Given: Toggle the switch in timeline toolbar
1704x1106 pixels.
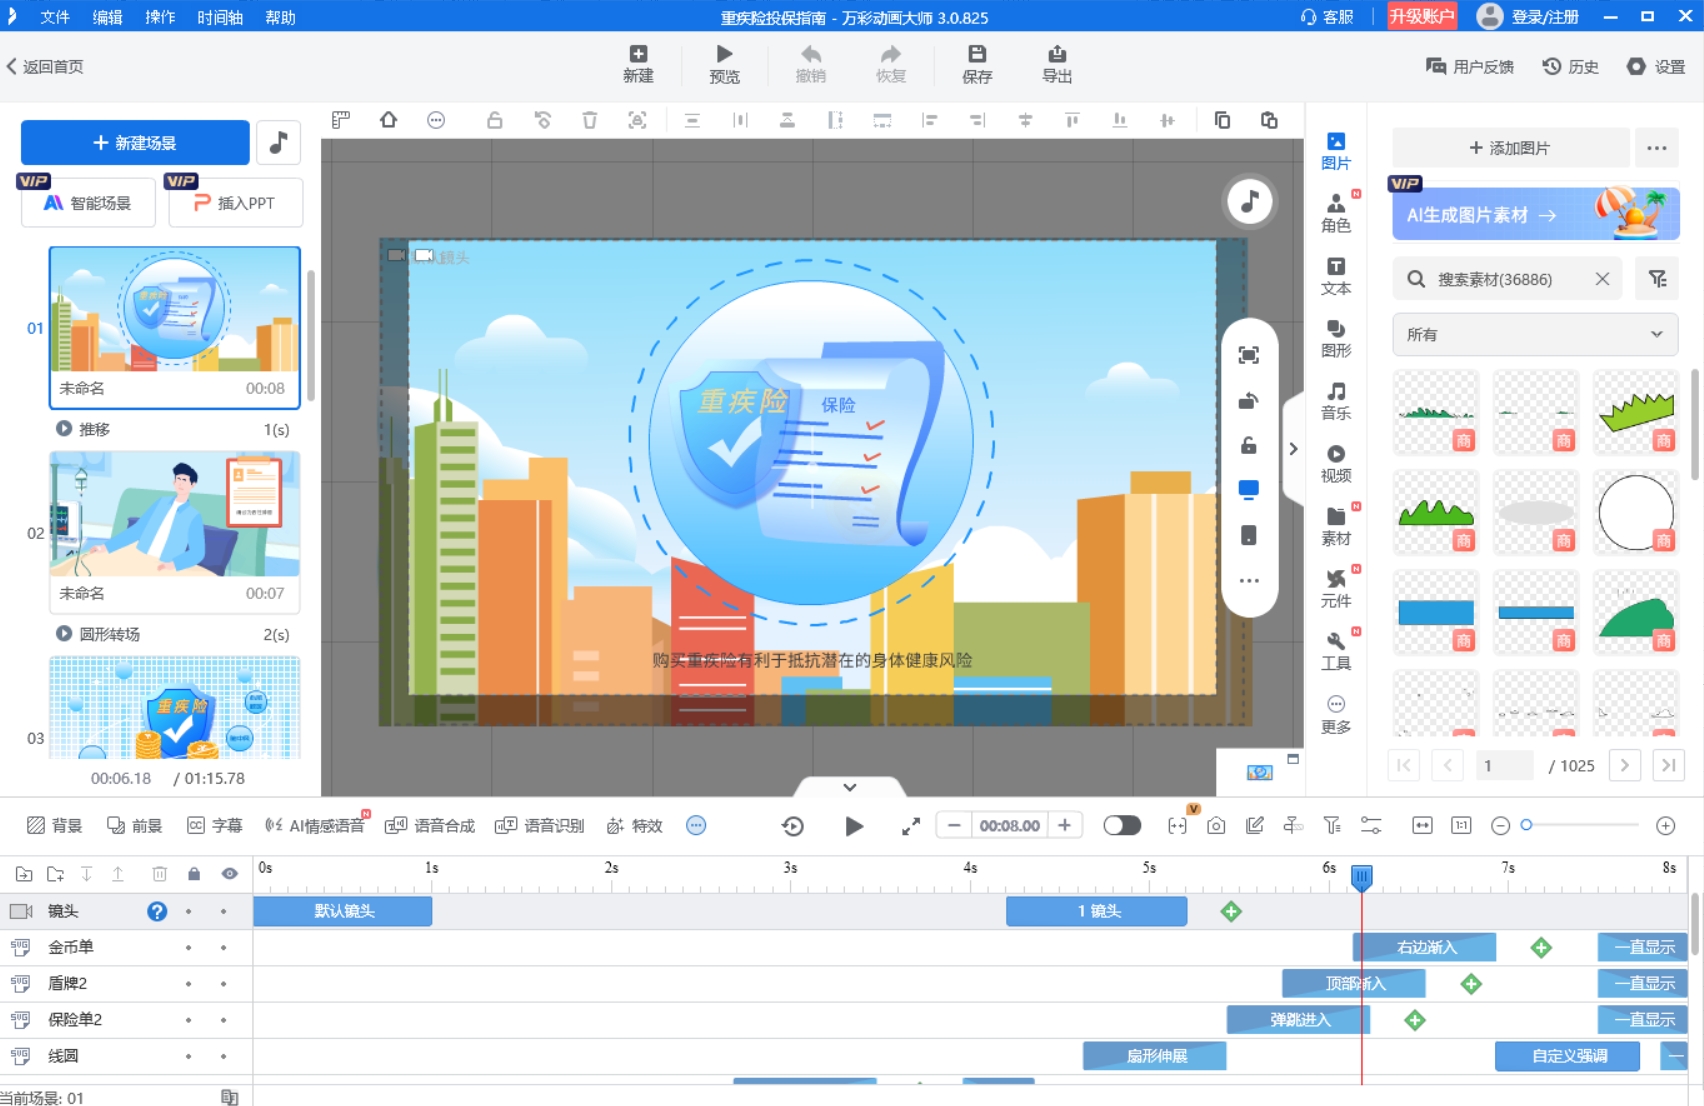Looking at the screenshot, I should click(x=1121, y=825).
